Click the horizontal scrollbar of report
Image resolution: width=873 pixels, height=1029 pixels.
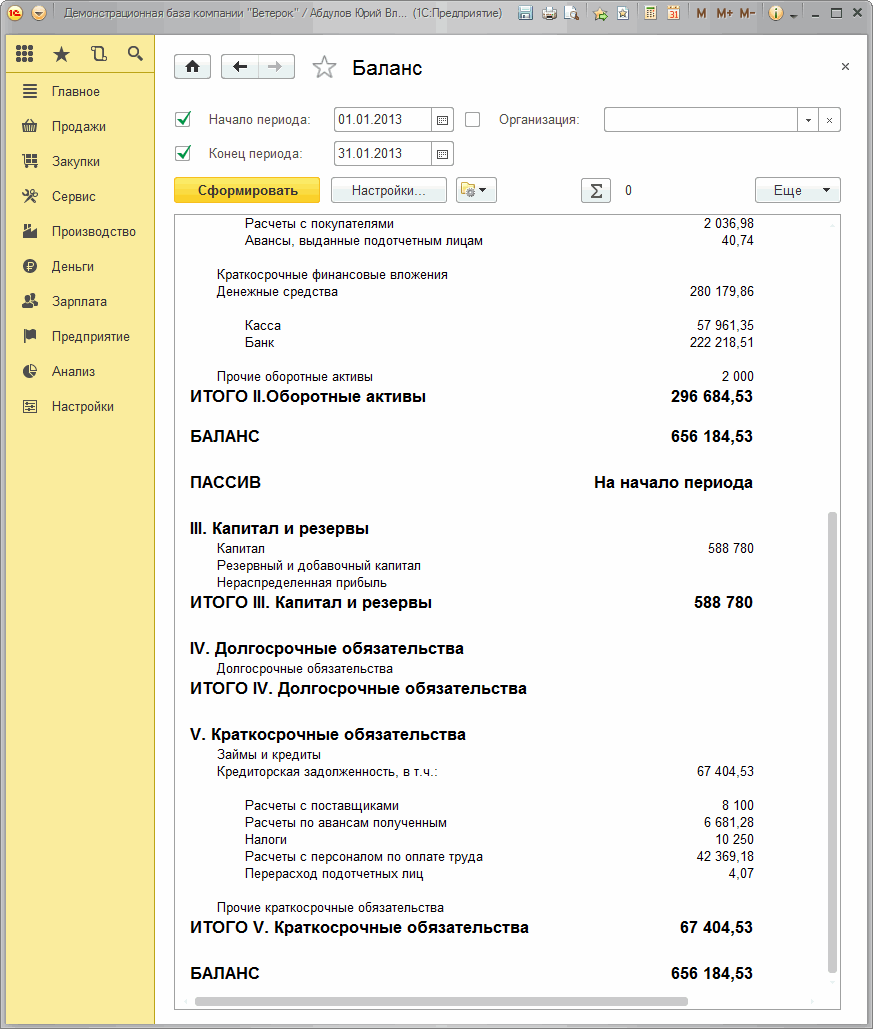pos(441,1001)
